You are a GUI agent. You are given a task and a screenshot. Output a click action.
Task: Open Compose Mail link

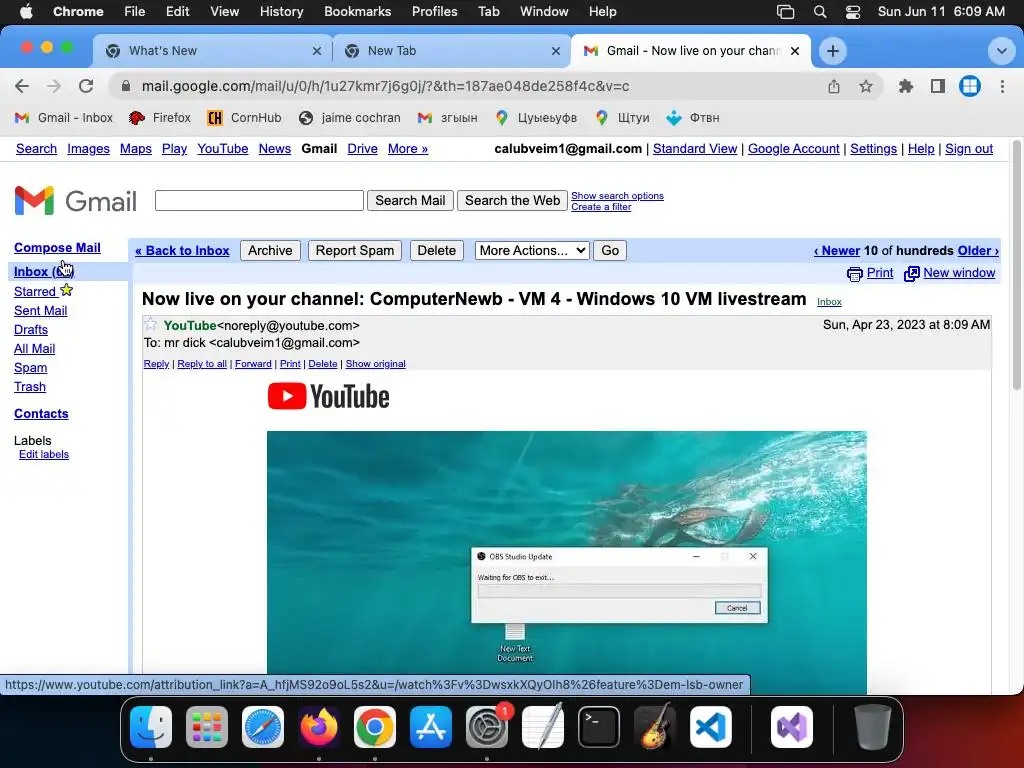click(57, 248)
